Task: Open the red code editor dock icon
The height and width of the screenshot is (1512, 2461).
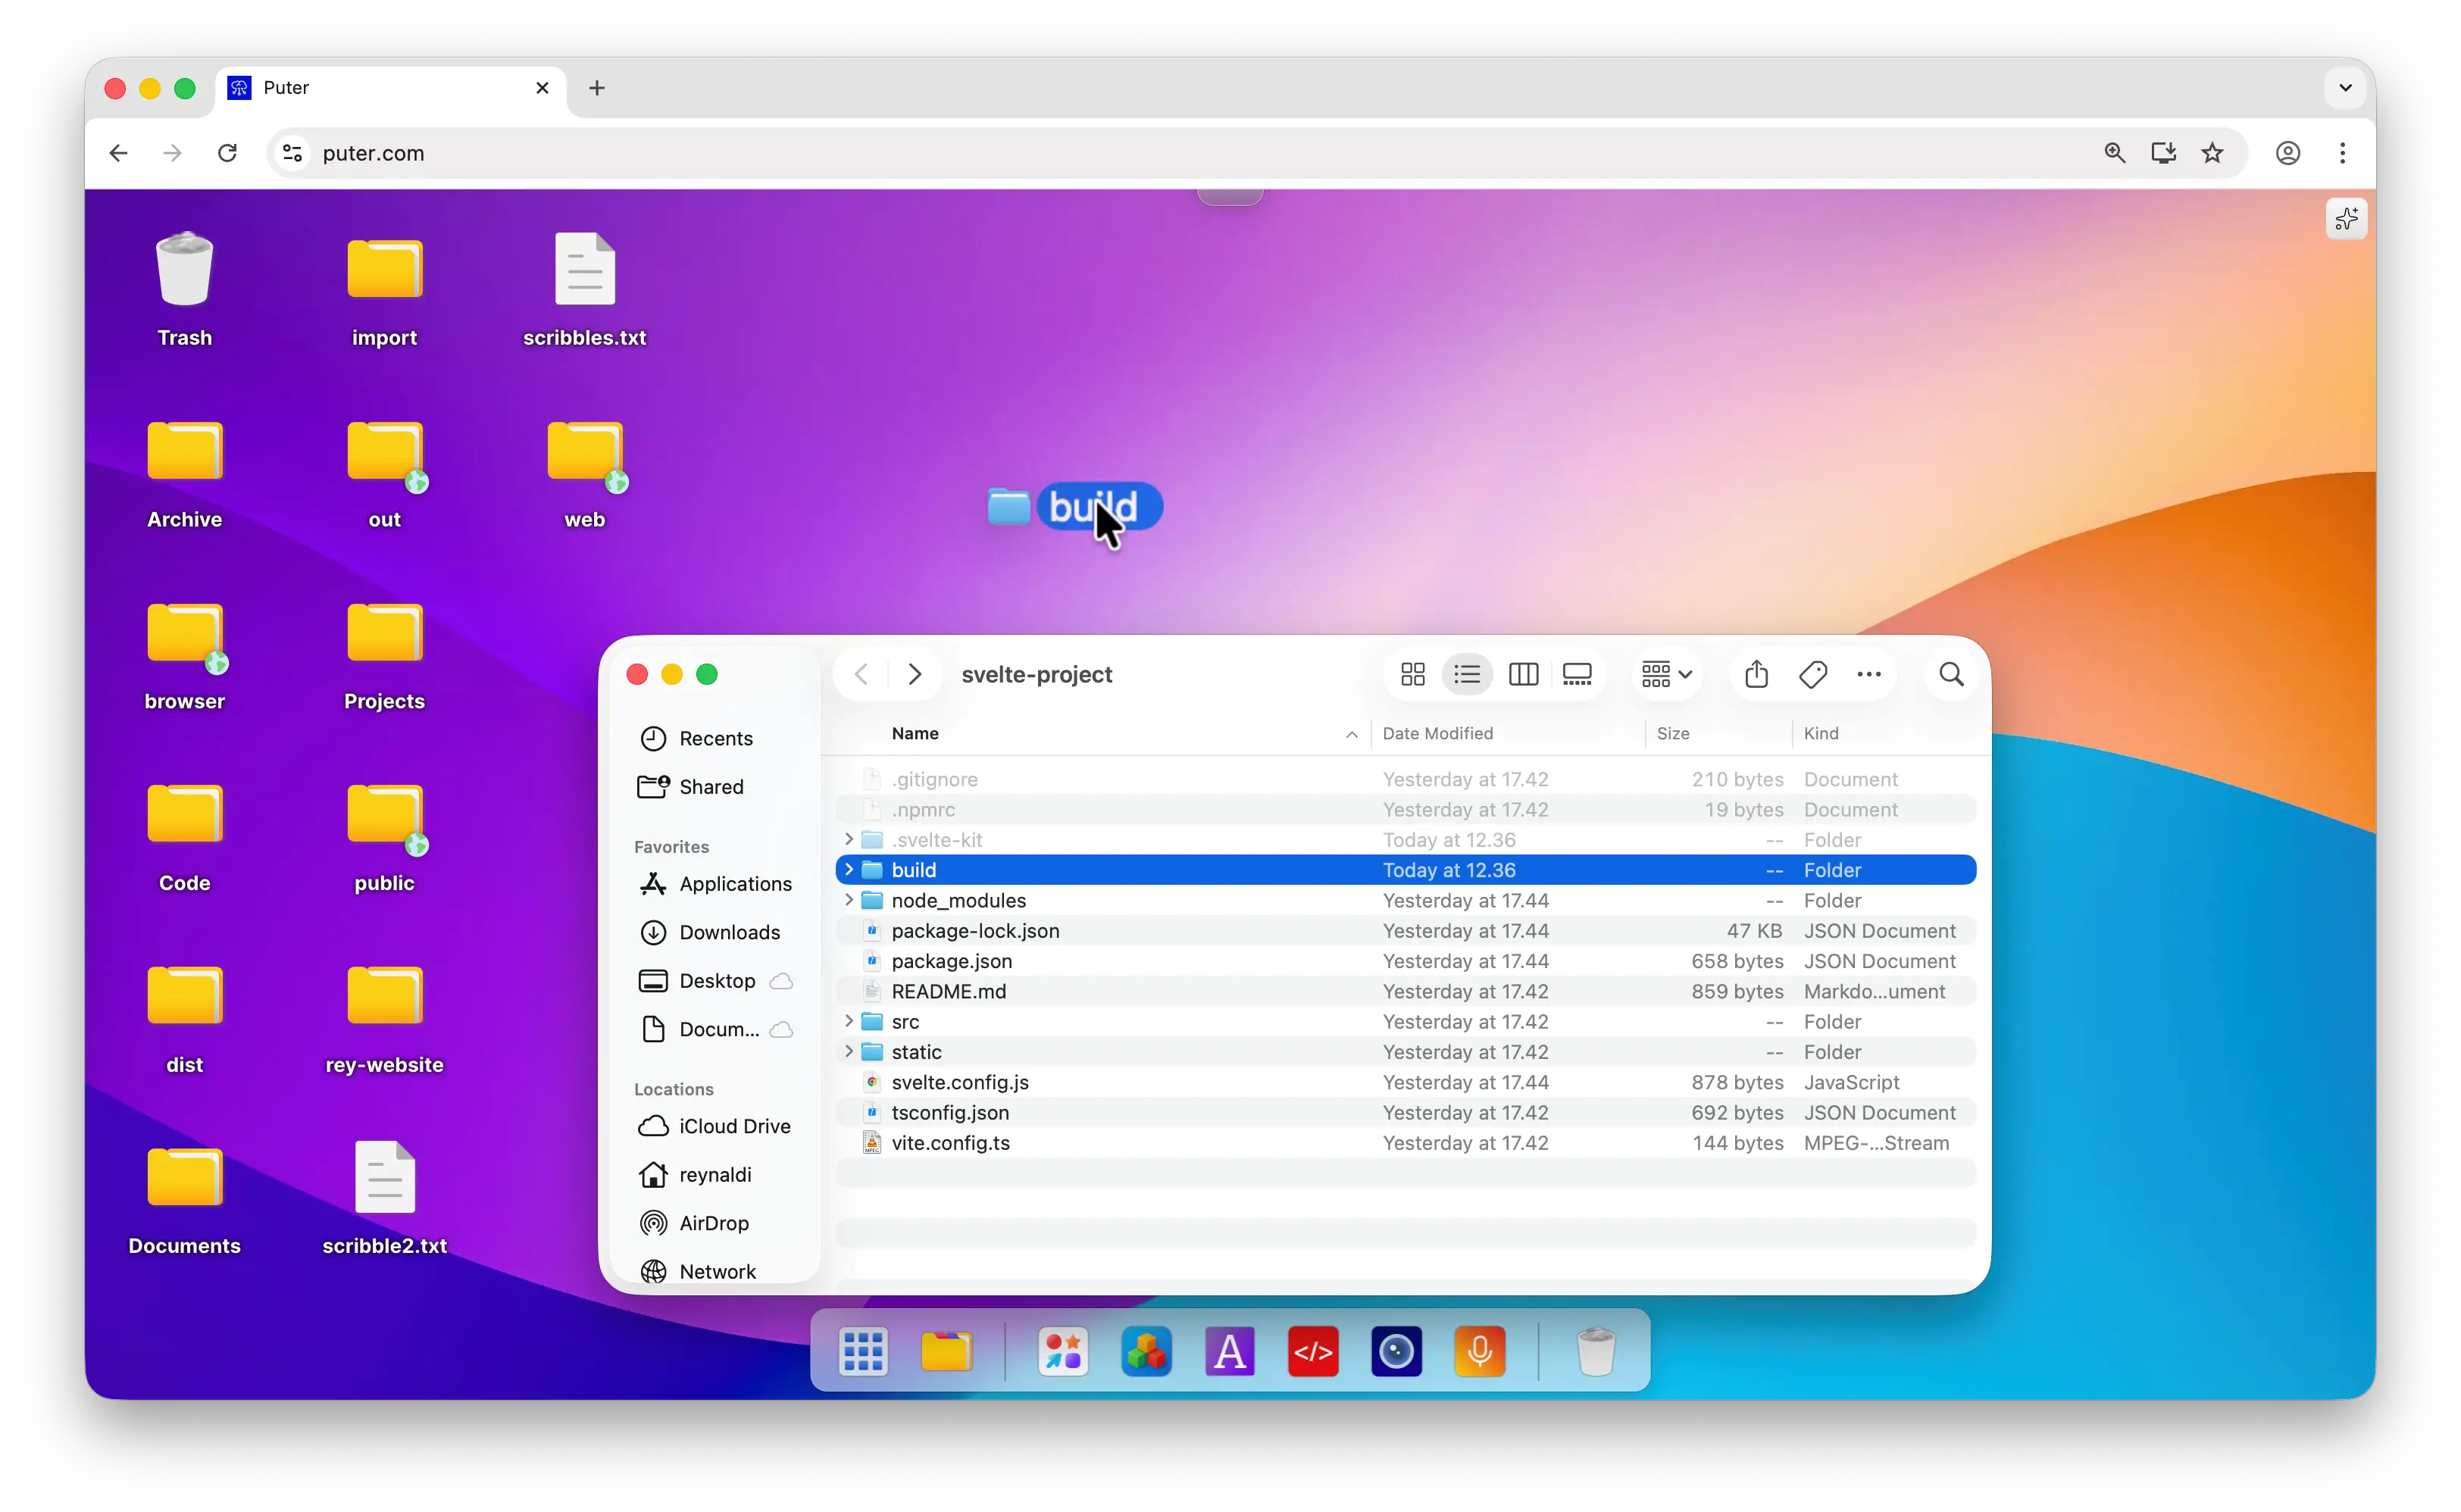Action: pyautogui.click(x=1312, y=1352)
